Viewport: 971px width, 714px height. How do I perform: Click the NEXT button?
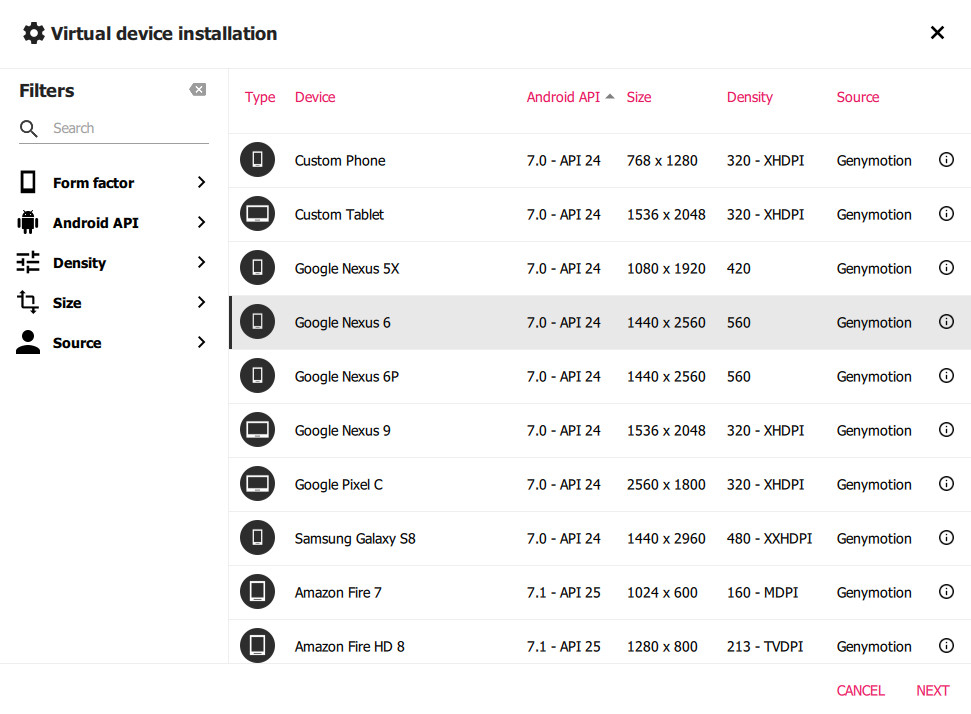tap(933, 690)
